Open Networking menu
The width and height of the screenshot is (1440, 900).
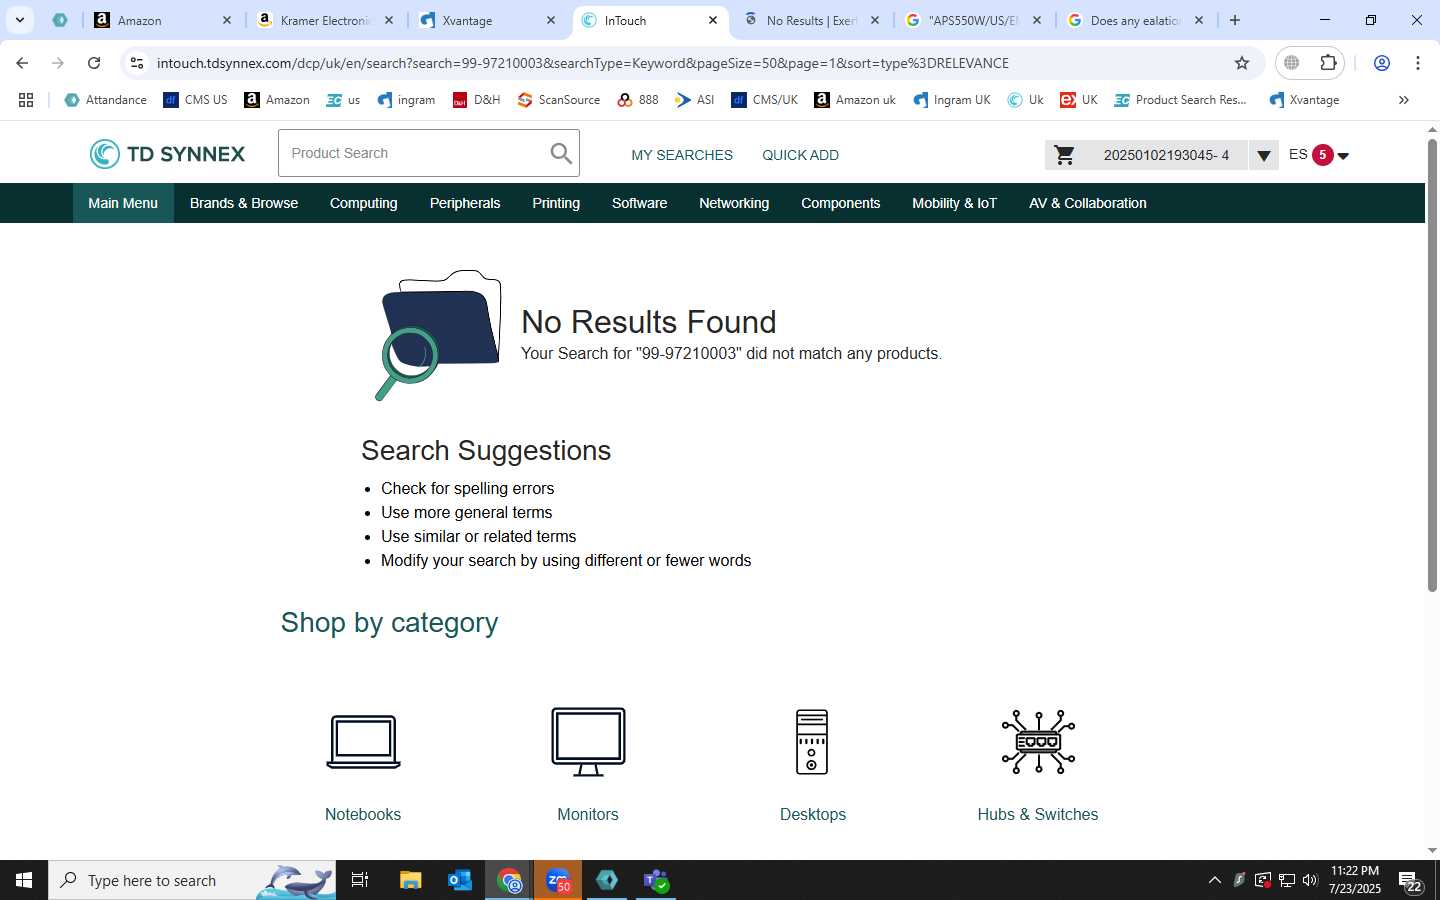tap(734, 203)
